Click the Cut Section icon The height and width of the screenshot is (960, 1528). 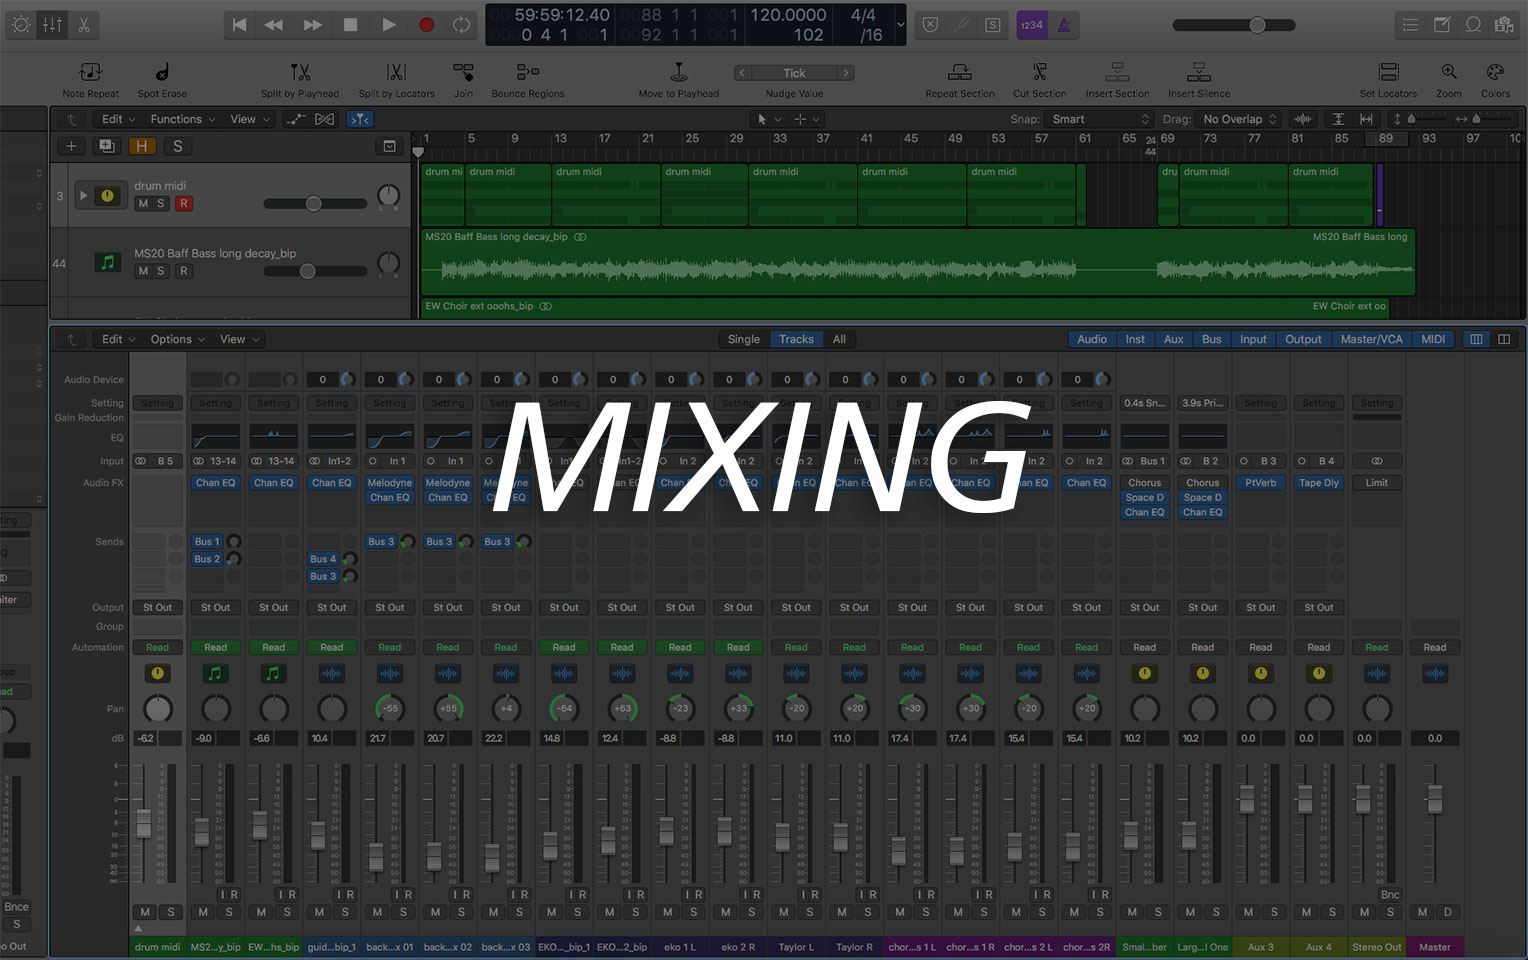[x=1039, y=73]
